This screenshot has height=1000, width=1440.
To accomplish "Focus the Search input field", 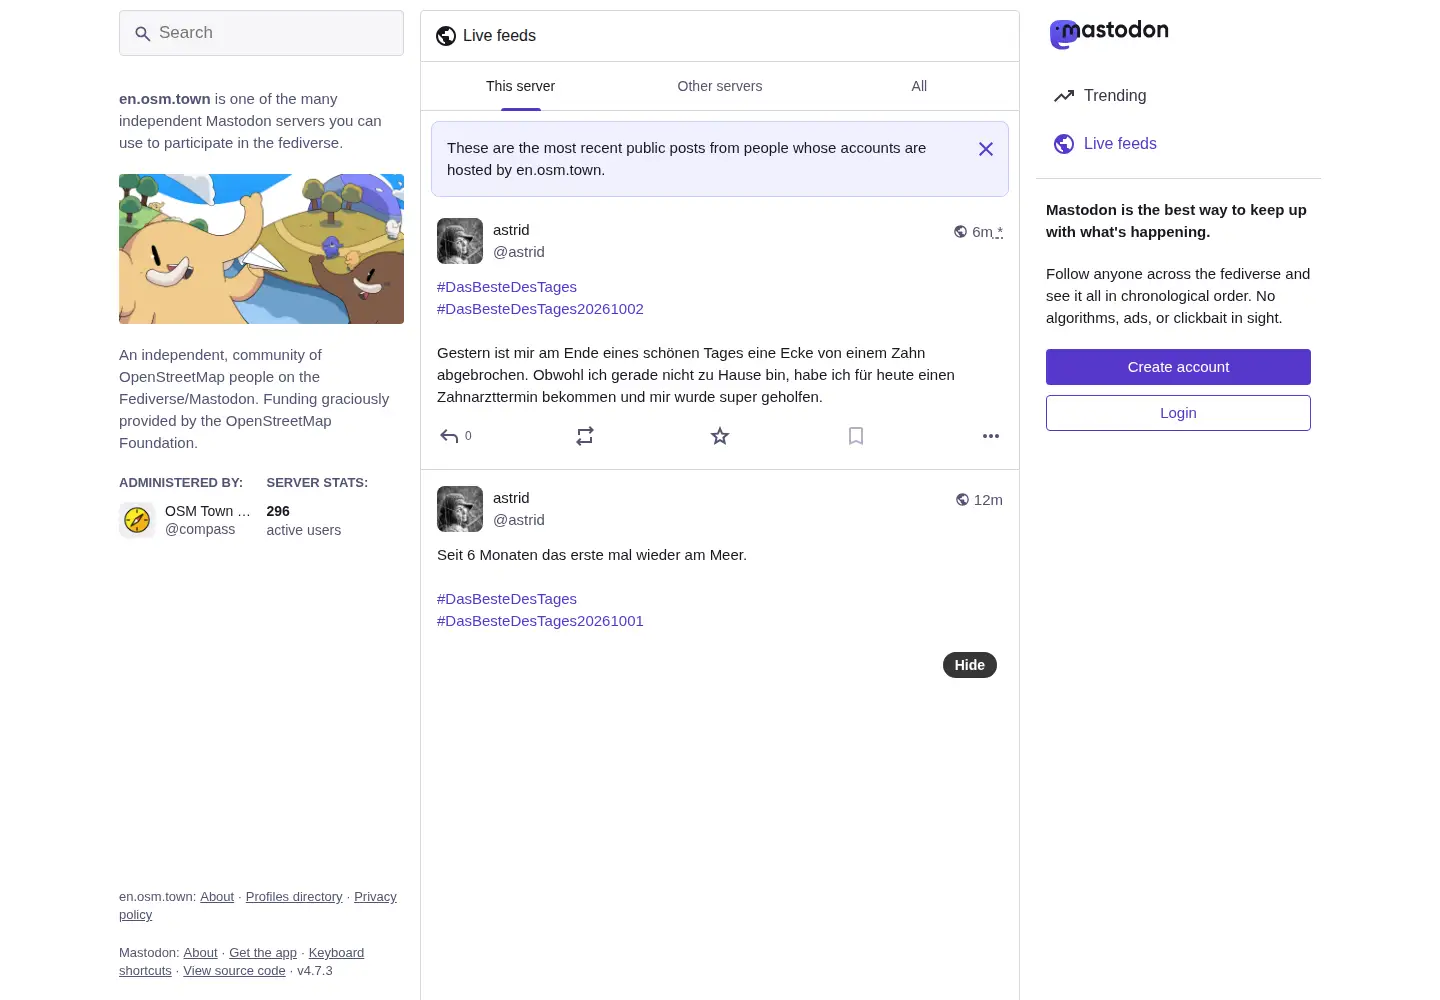I will (x=261, y=33).
